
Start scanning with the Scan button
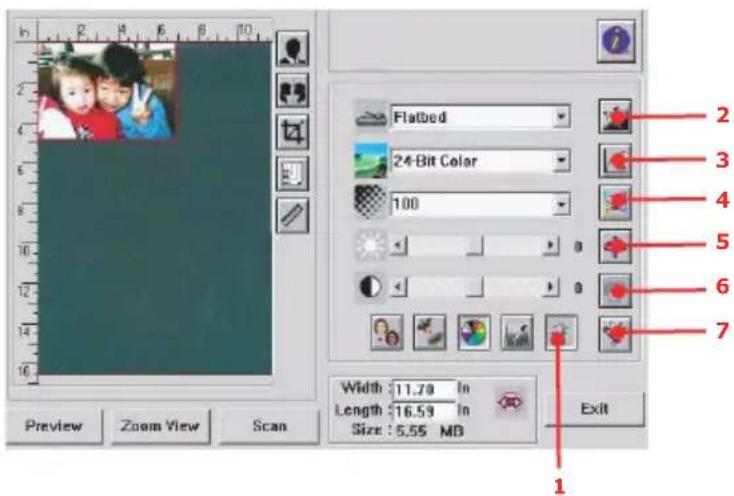coord(270,426)
